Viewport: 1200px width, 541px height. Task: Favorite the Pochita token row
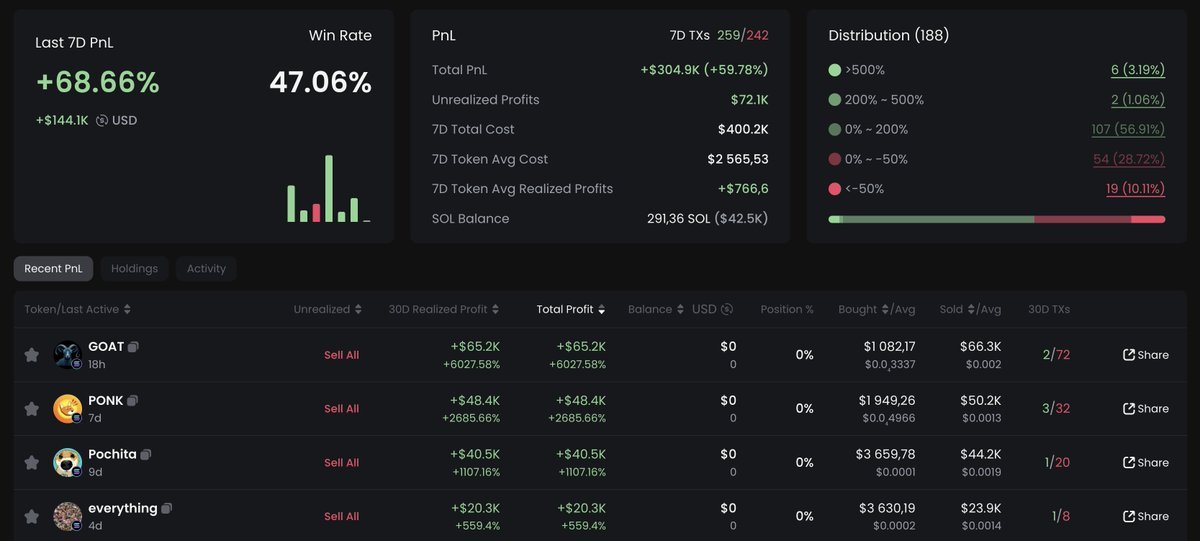tap(32, 463)
